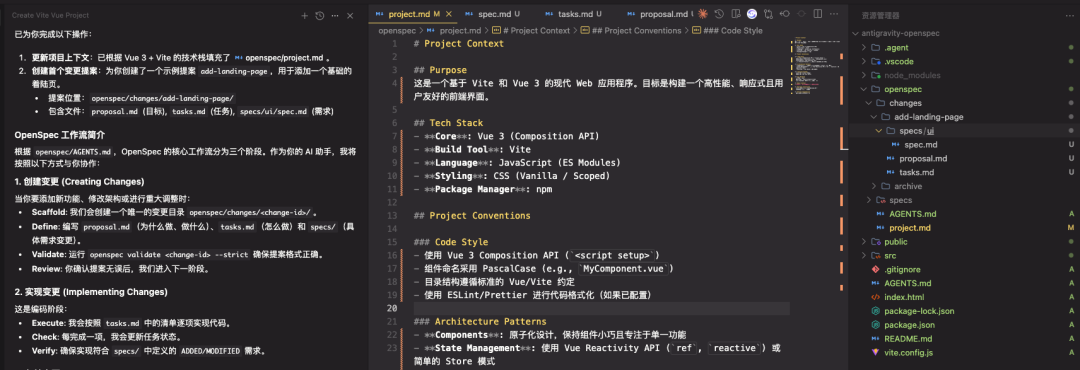The width and height of the screenshot is (1080, 370).
Task: Click the orange starburst Claude icon
Action: pos(703,14)
